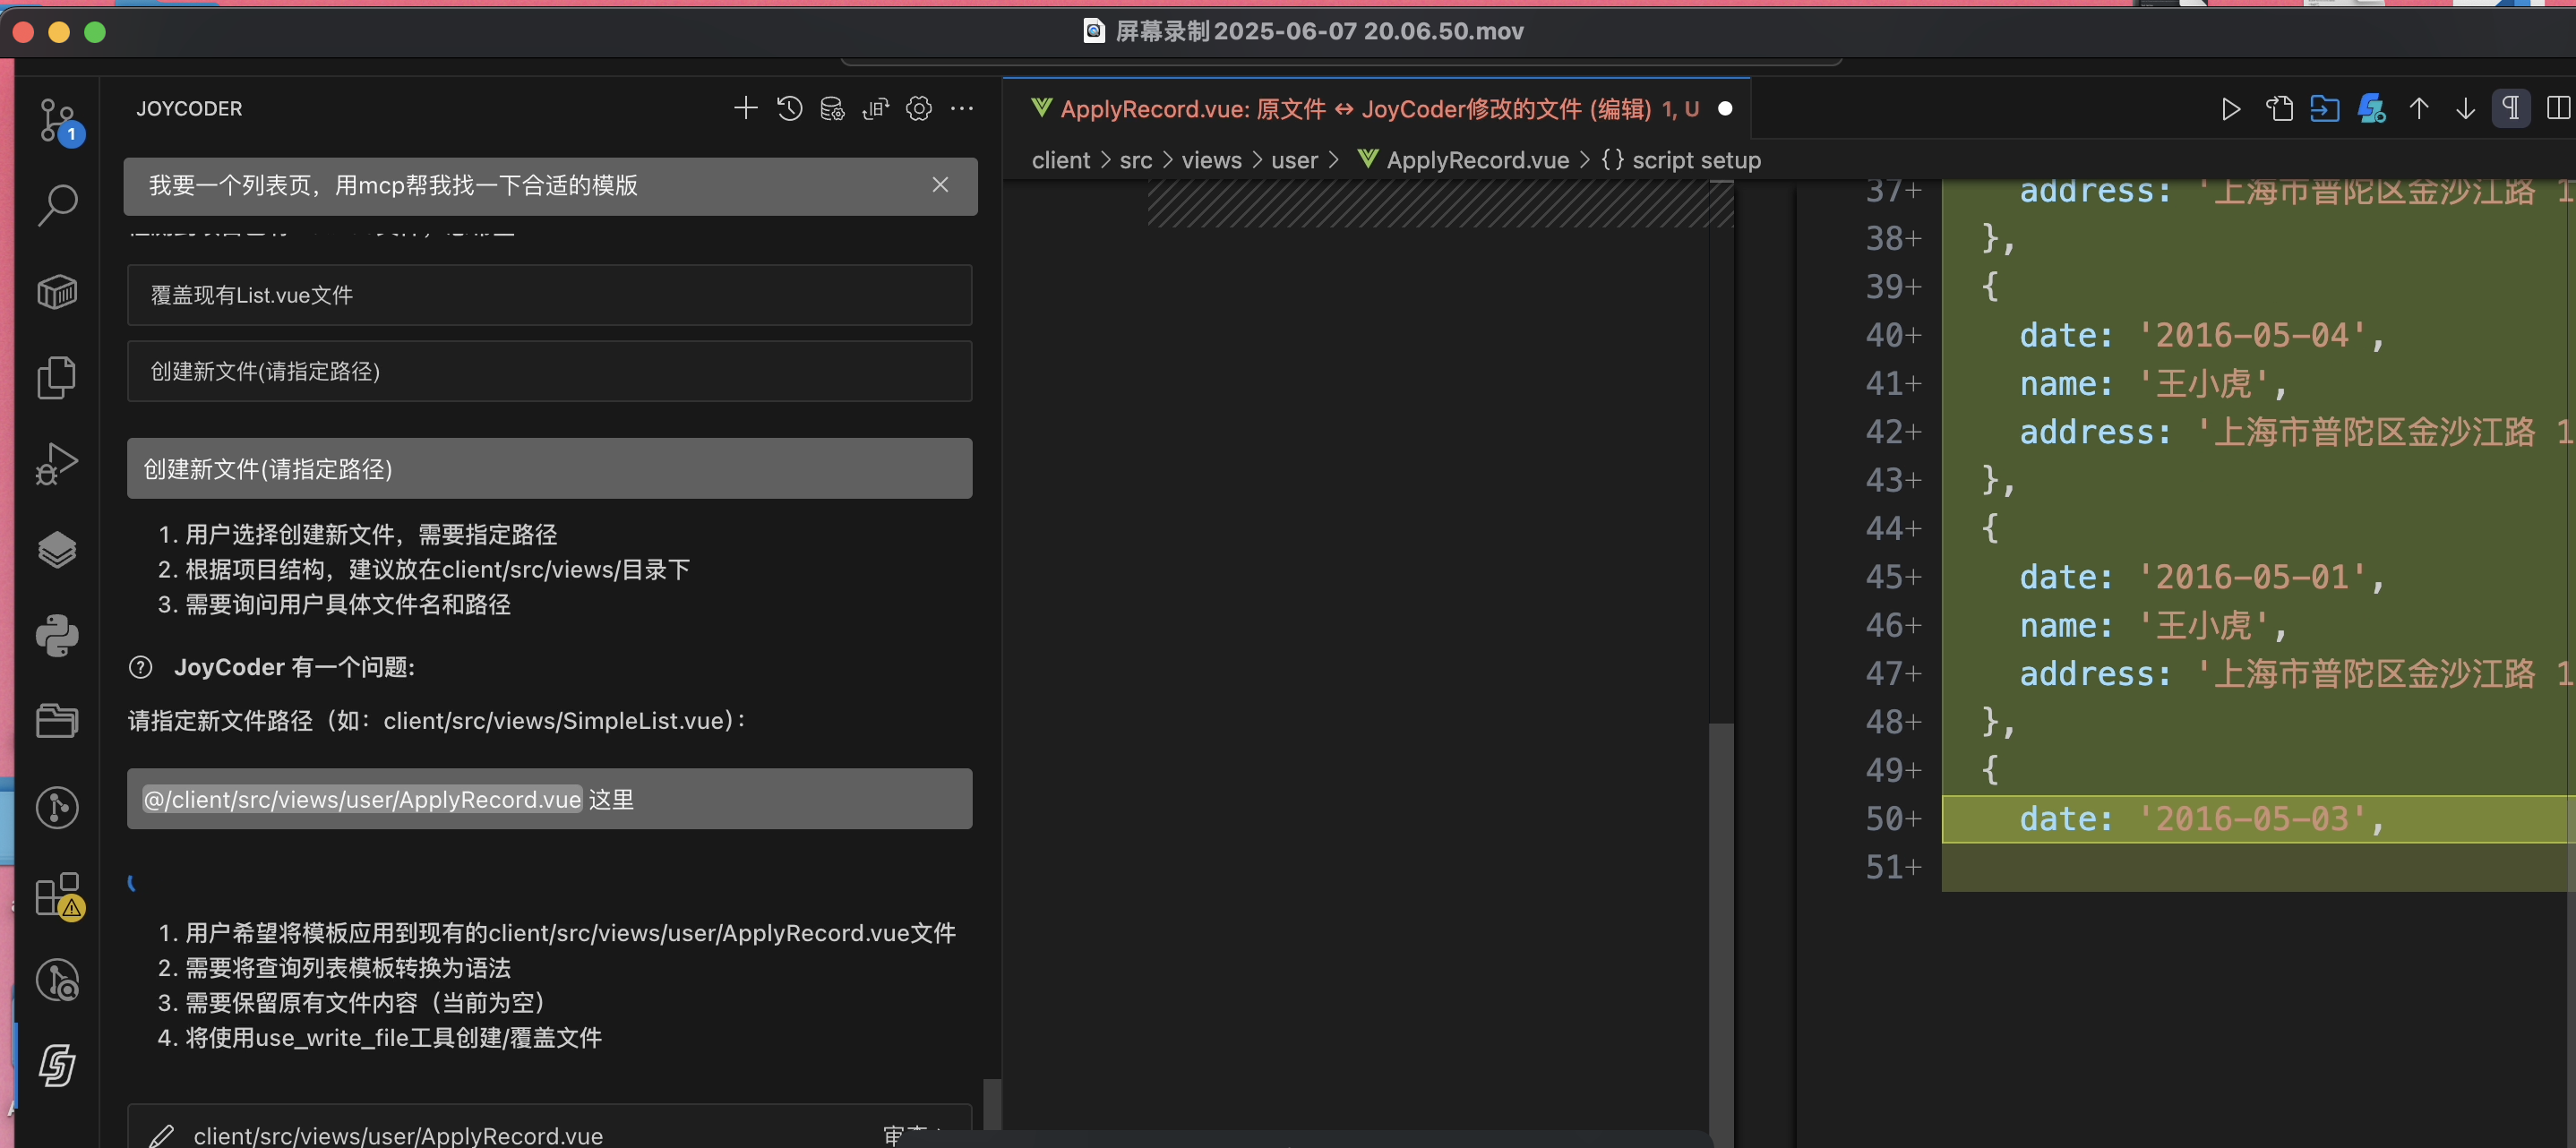The width and height of the screenshot is (2576, 1148).
Task: Open the container box view icon
Action: pyautogui.click(x=57, y=292)
